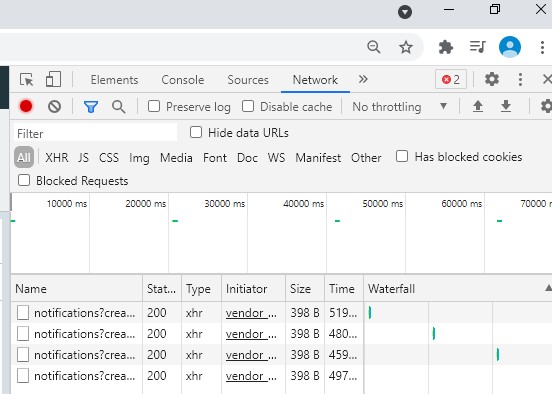Activate the inspect element picker icon
The height and width of the screenshot is (394, 552).
[26, 80]
